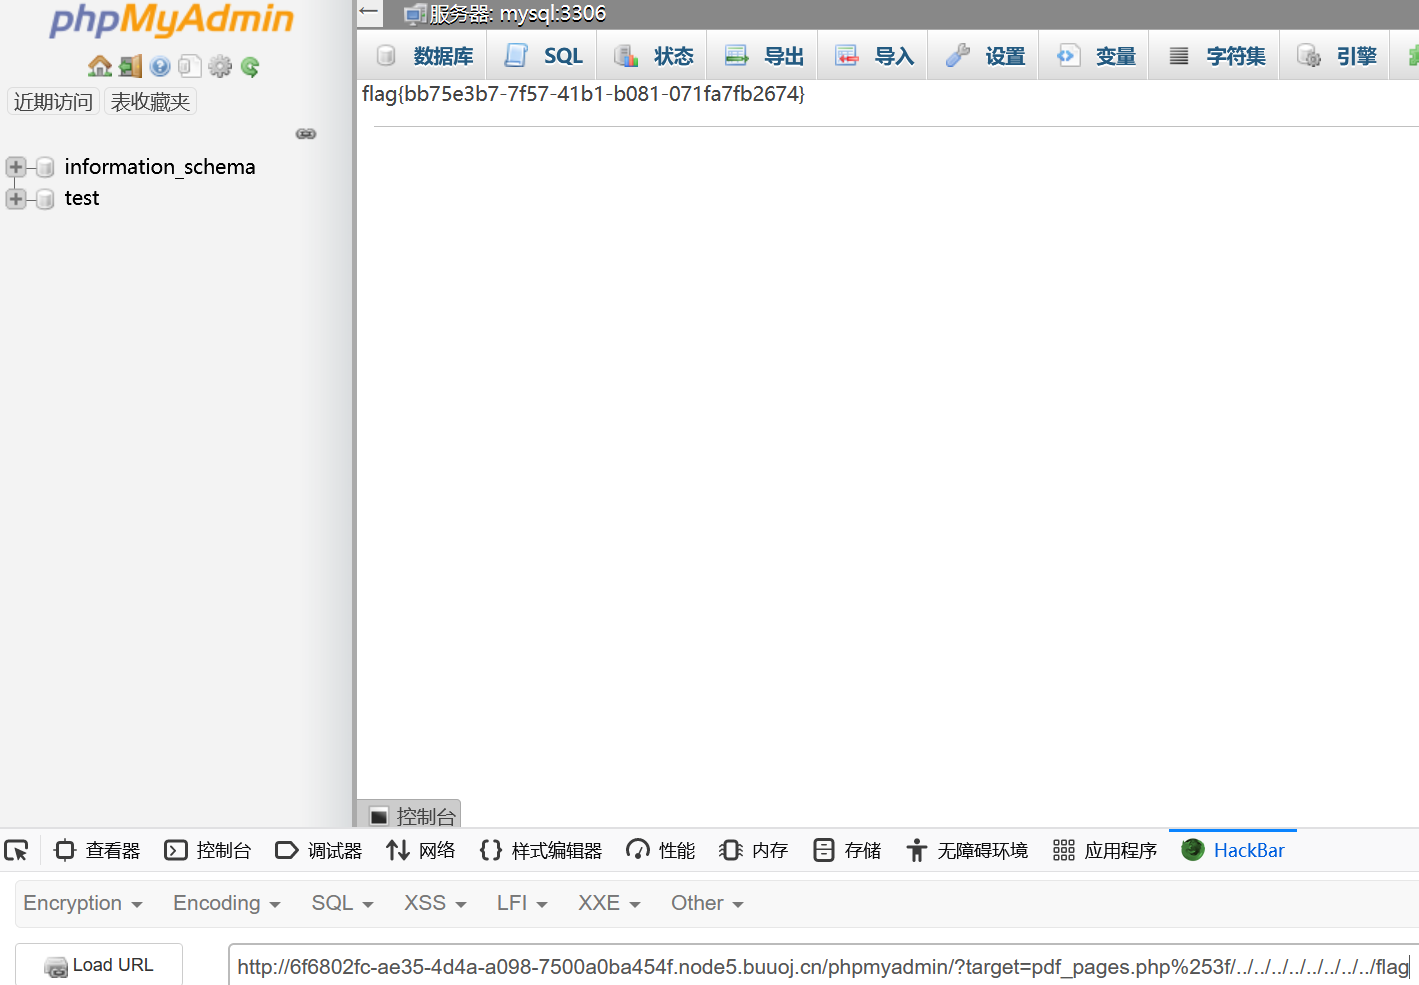Click the flag{bb75e3b7...} text
This screenshot has height=985, width=1419.
(583, 94)
